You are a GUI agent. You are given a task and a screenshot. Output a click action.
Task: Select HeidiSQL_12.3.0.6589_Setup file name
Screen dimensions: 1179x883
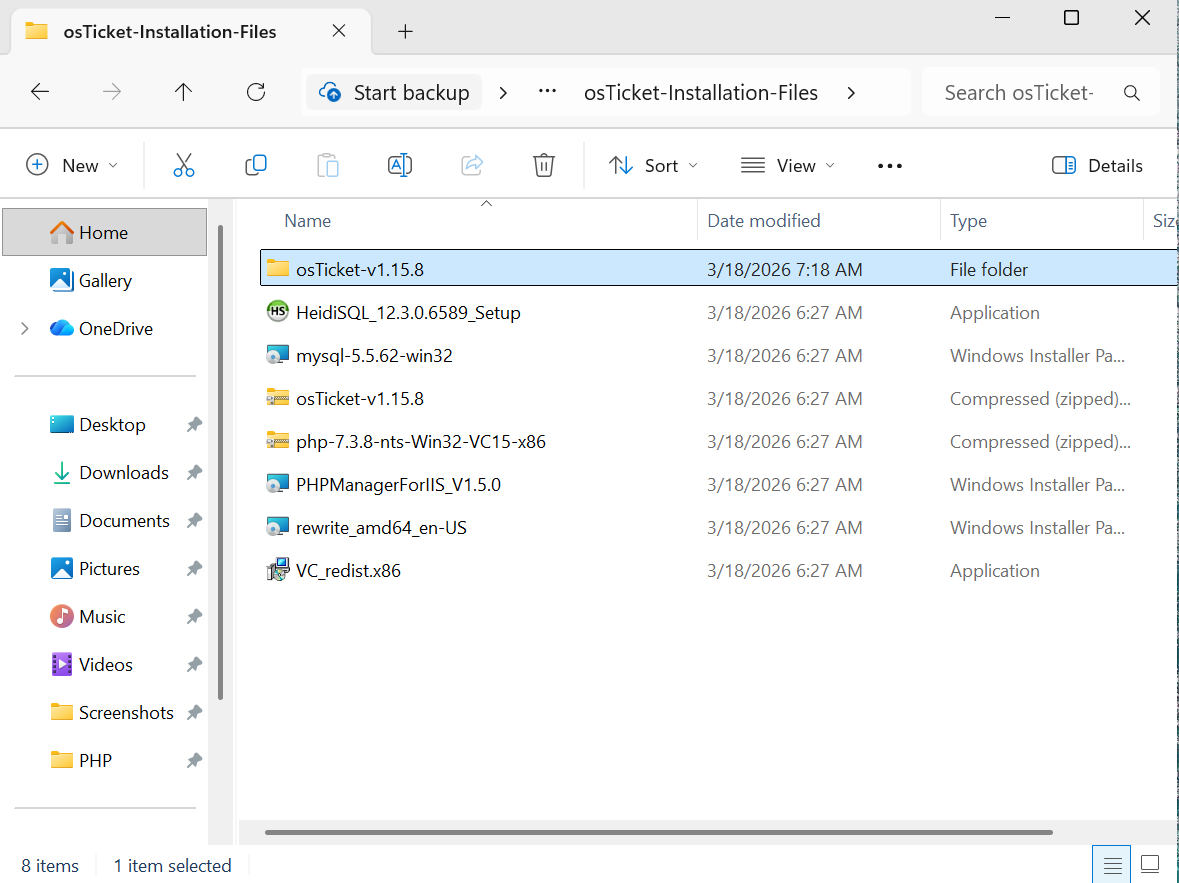tap(408, 312)
